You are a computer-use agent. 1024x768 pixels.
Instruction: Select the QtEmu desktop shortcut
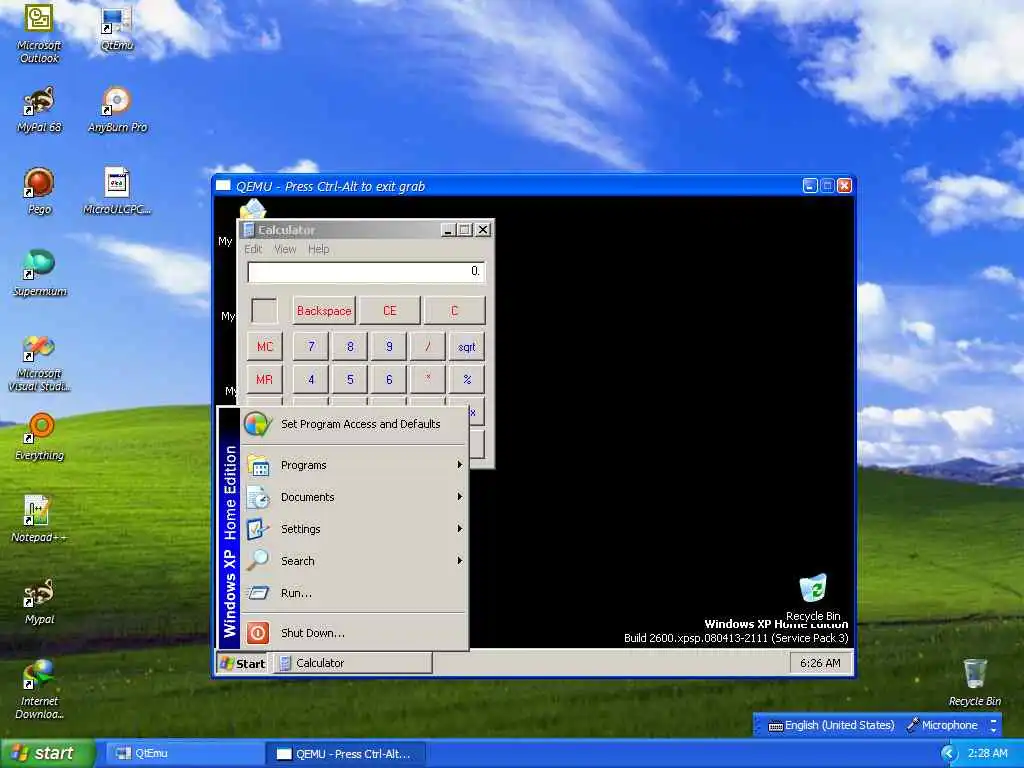[x=117, y=29]
